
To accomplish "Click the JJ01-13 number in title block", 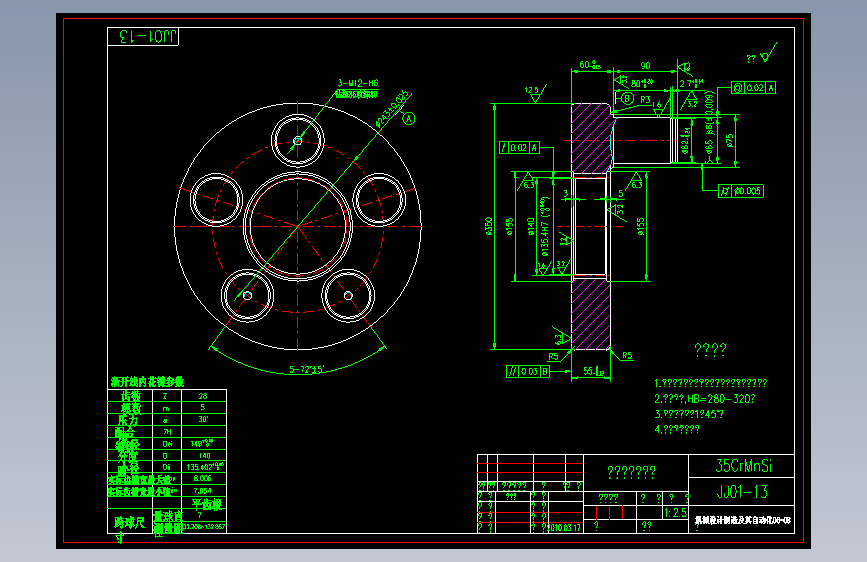I will pyautogui.click(x=742, y=492).
